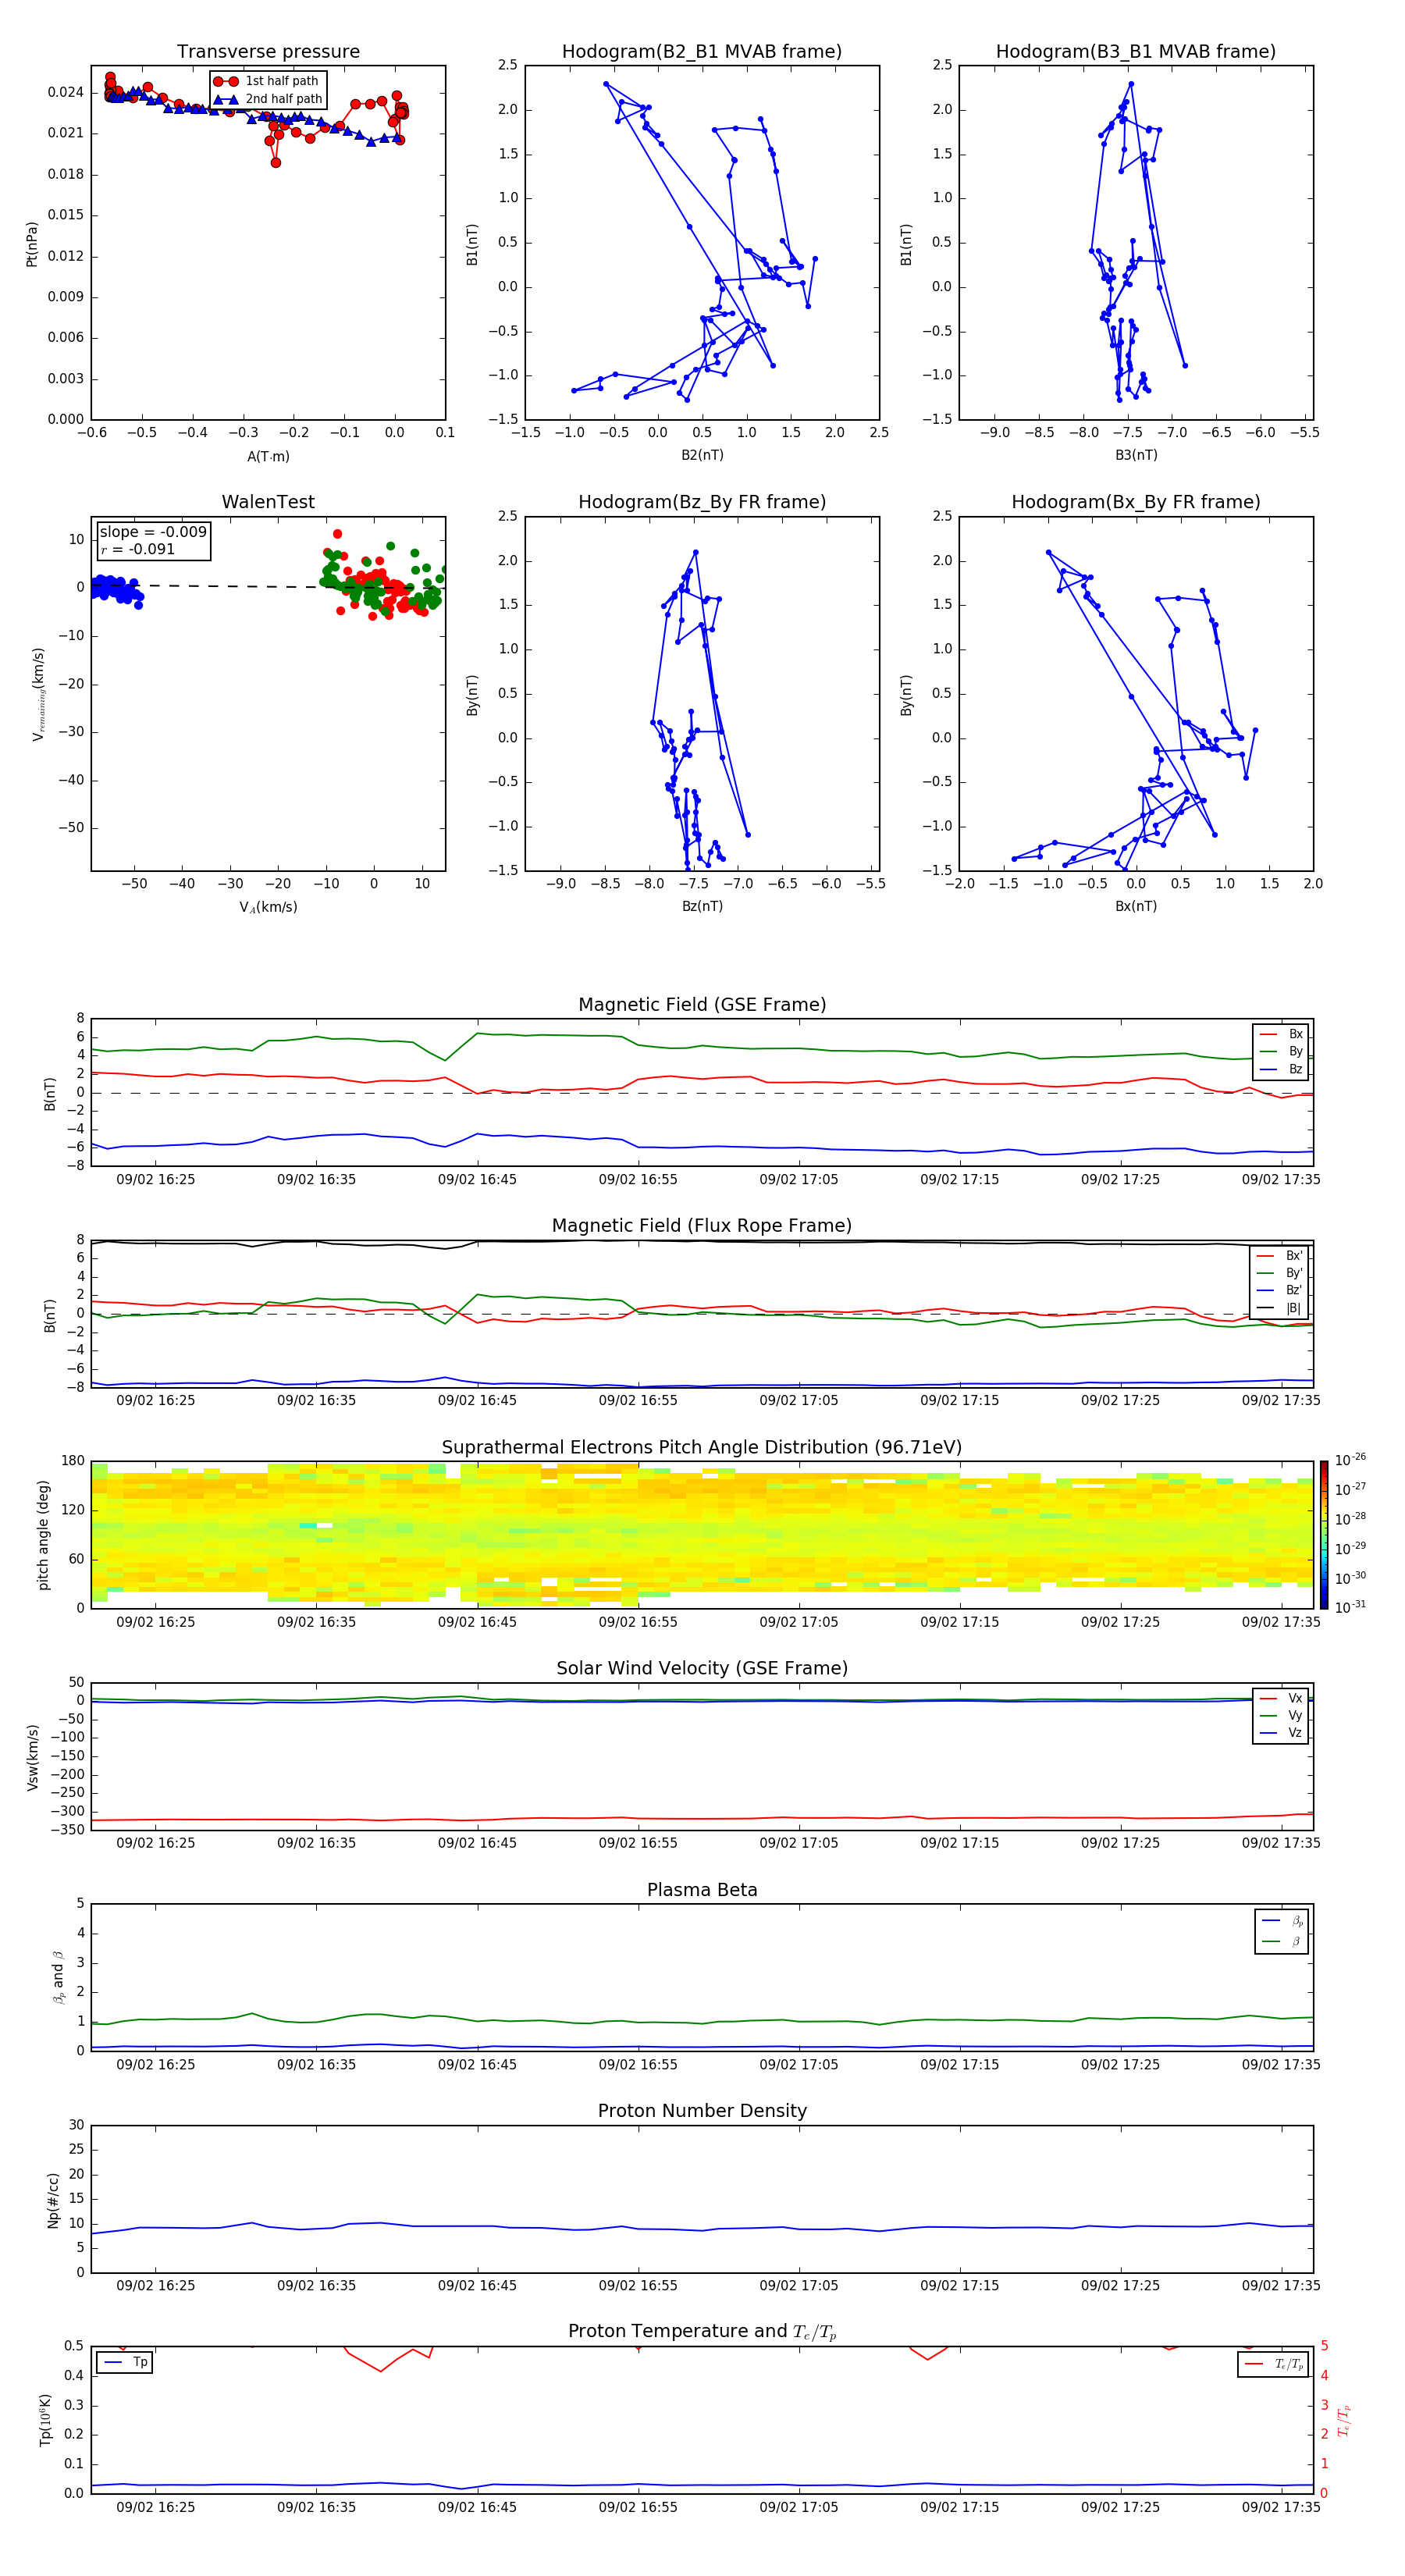Click the 'Hodogram(B3_B1 MVAB frame)' title

point(1136,52)
